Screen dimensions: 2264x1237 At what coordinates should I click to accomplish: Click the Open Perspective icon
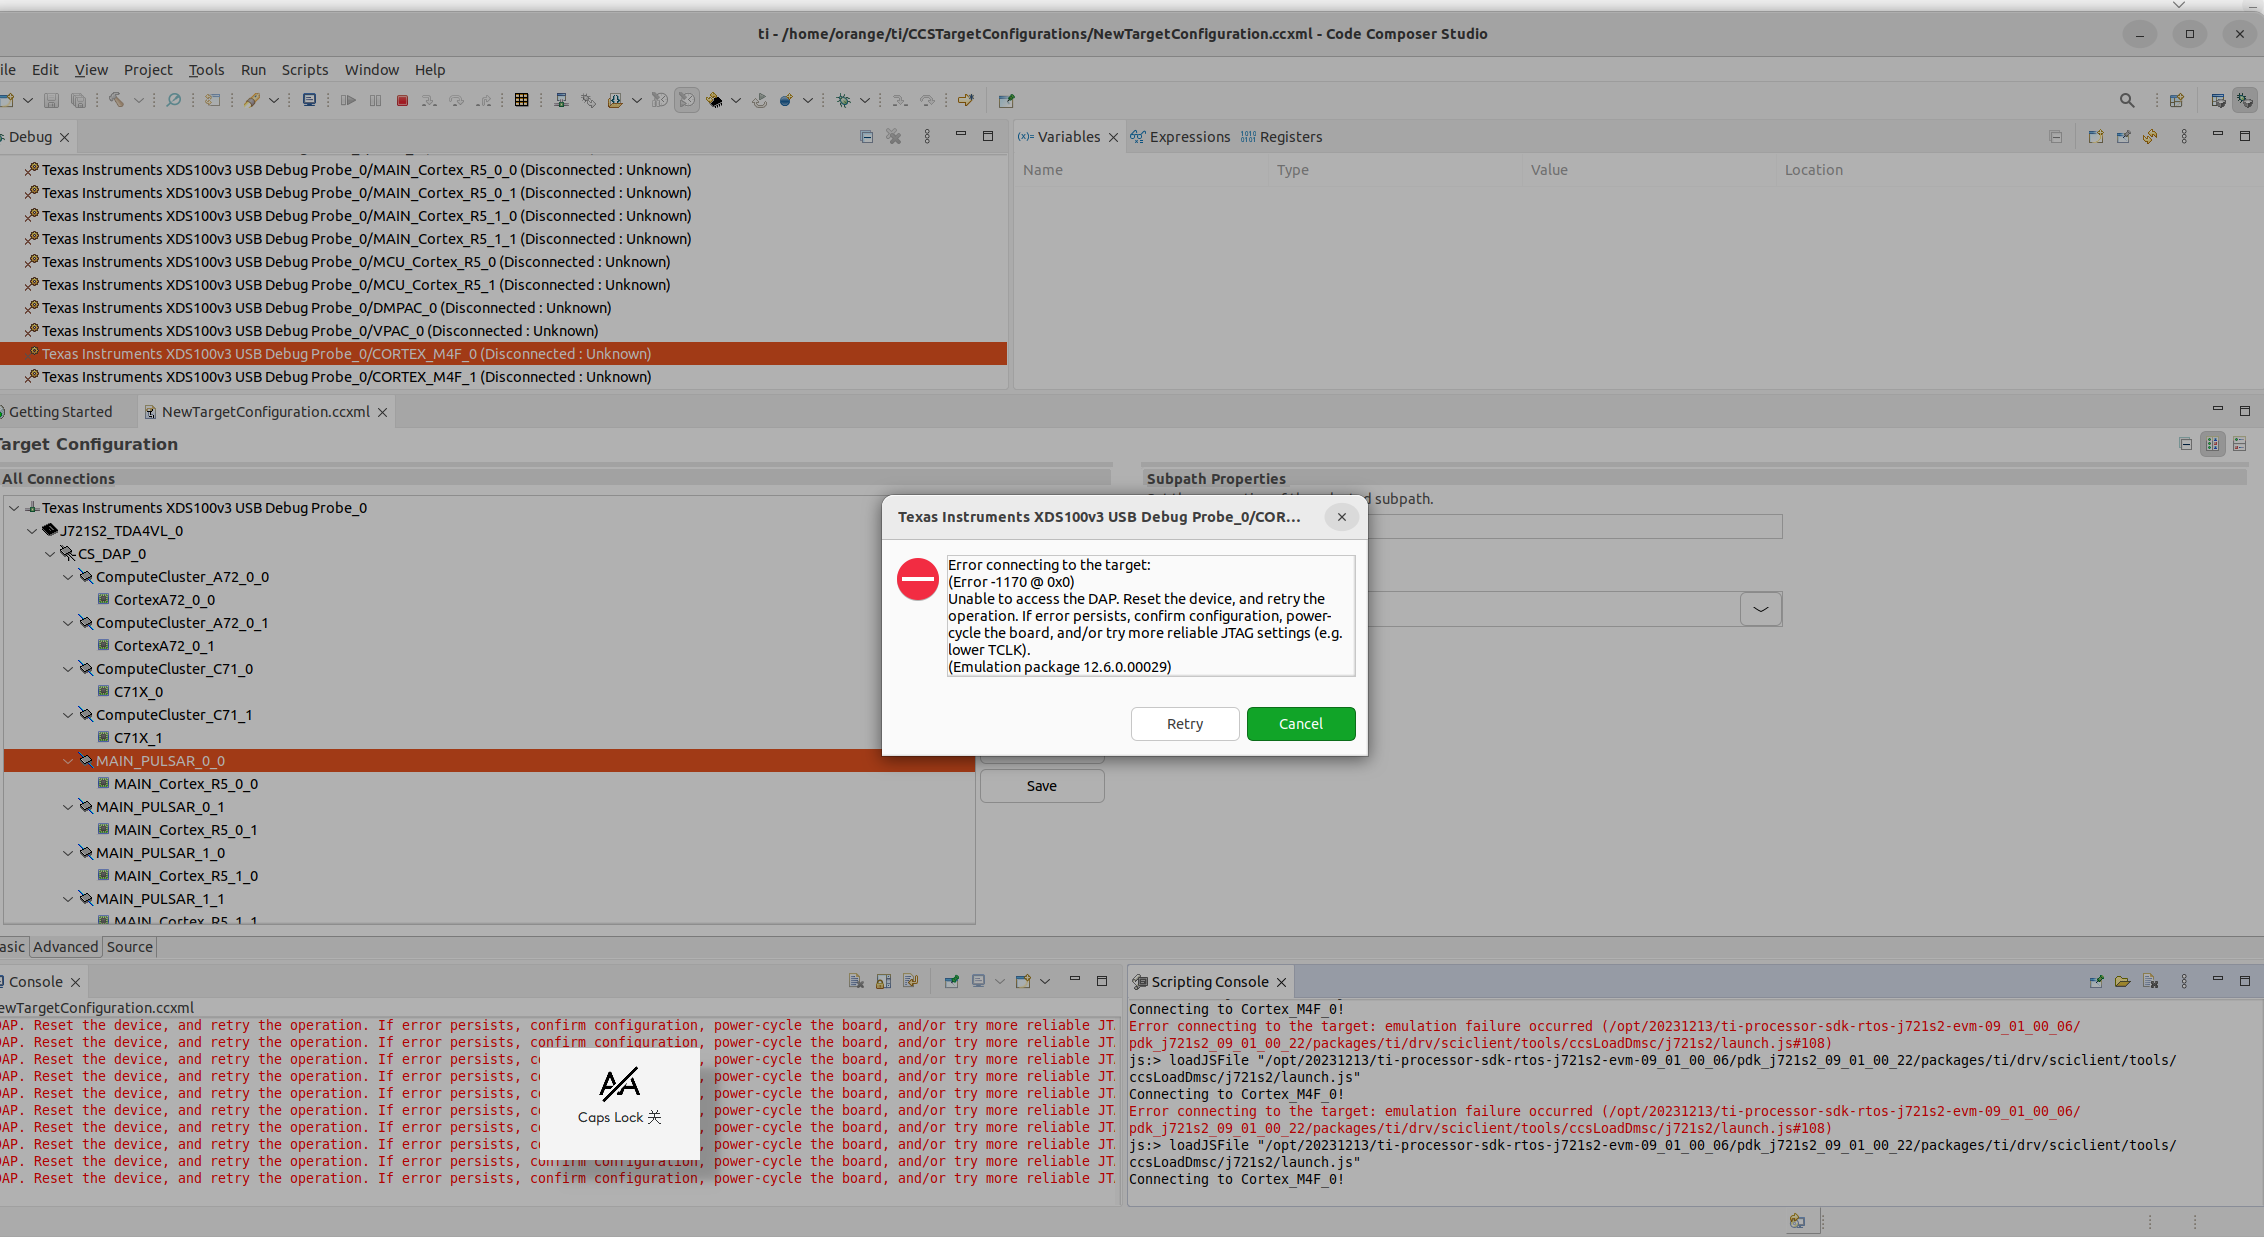click(2176, 100)
